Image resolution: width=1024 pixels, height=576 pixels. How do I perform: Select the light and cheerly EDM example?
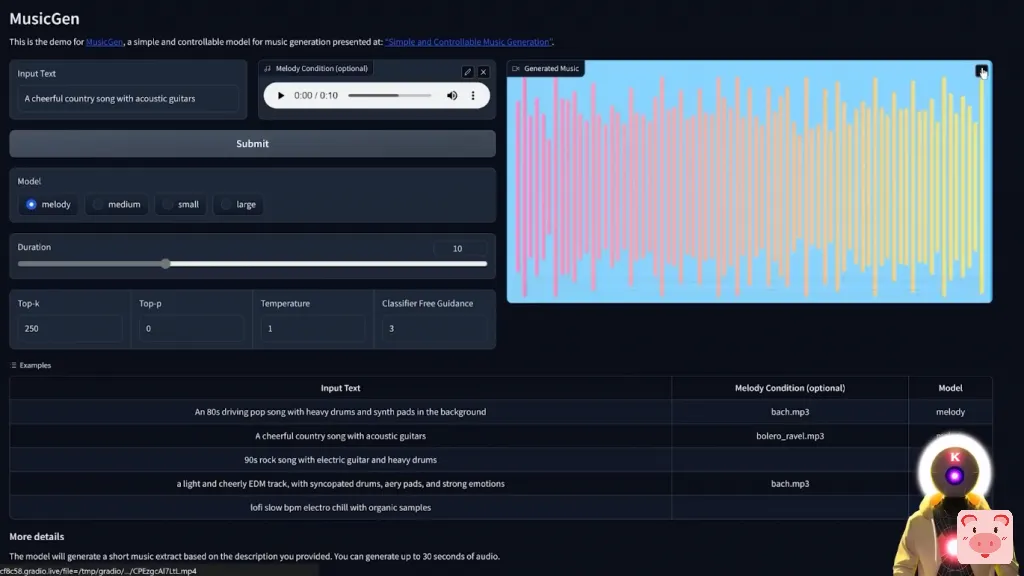(x=340, y=484)
